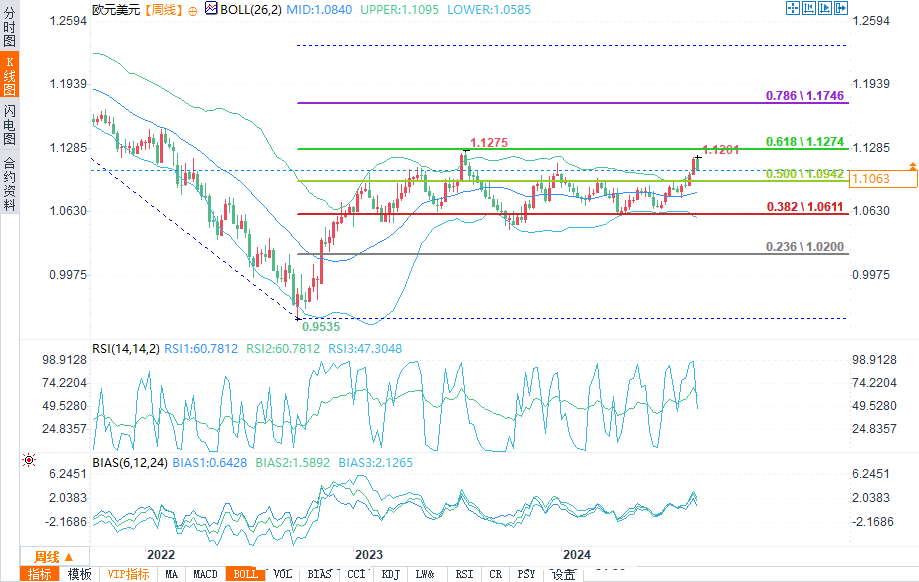The width and height of the screenshot is (919, 582).
Task: Switch indicator to VOL
Action: (282, 574)
